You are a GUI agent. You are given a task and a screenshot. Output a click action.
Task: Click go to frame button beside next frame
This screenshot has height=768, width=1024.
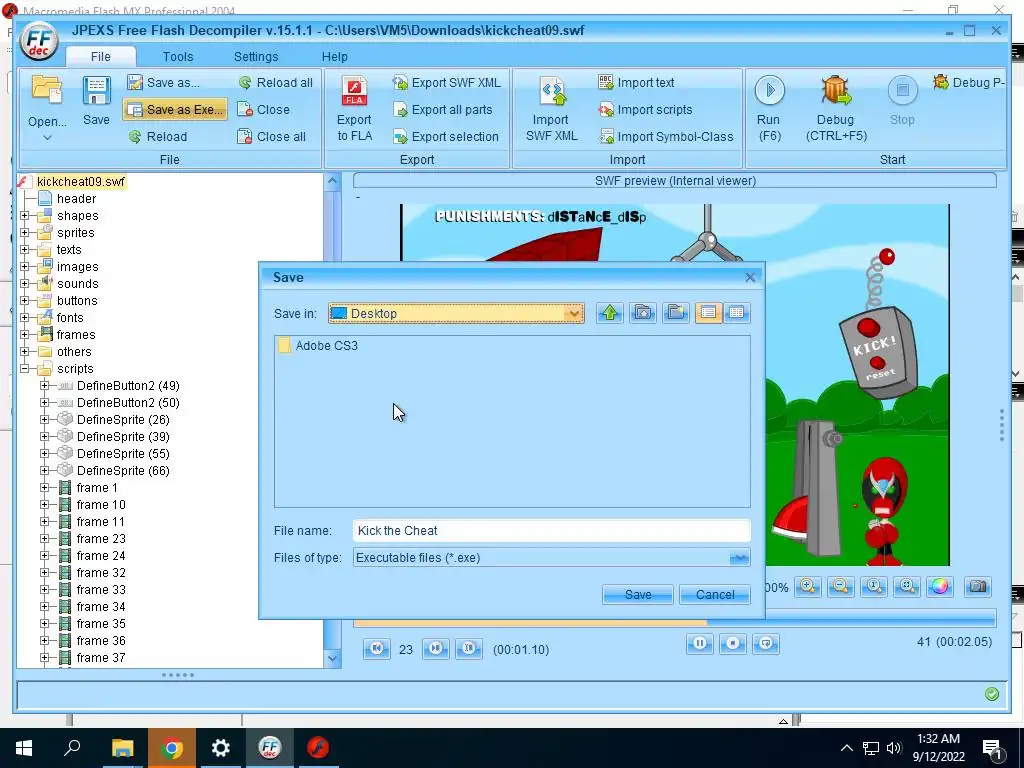coord(468,648)
